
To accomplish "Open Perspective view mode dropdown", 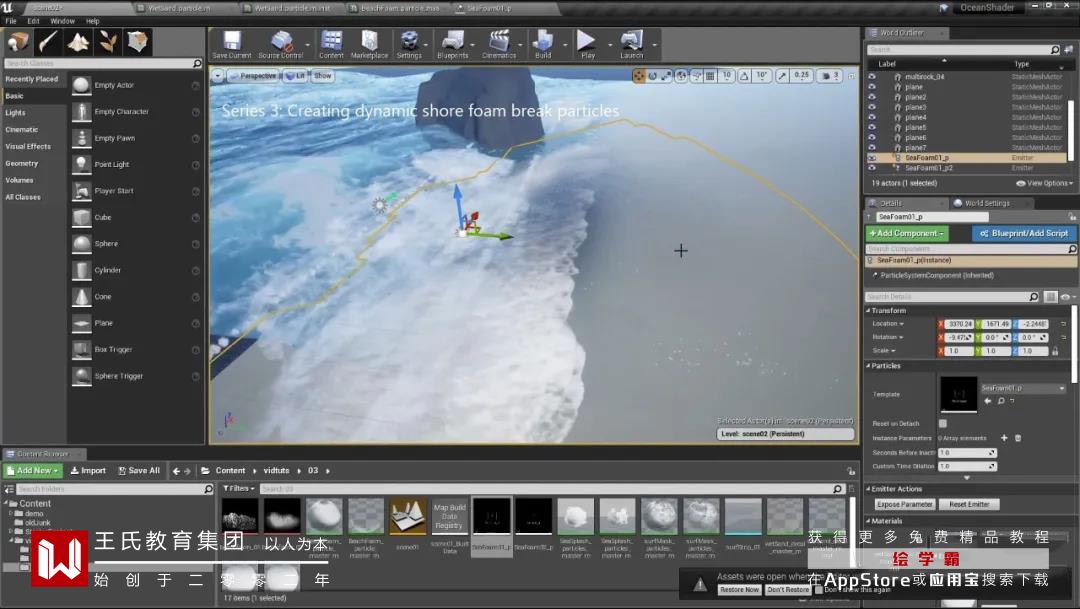I will pos(253,76).
